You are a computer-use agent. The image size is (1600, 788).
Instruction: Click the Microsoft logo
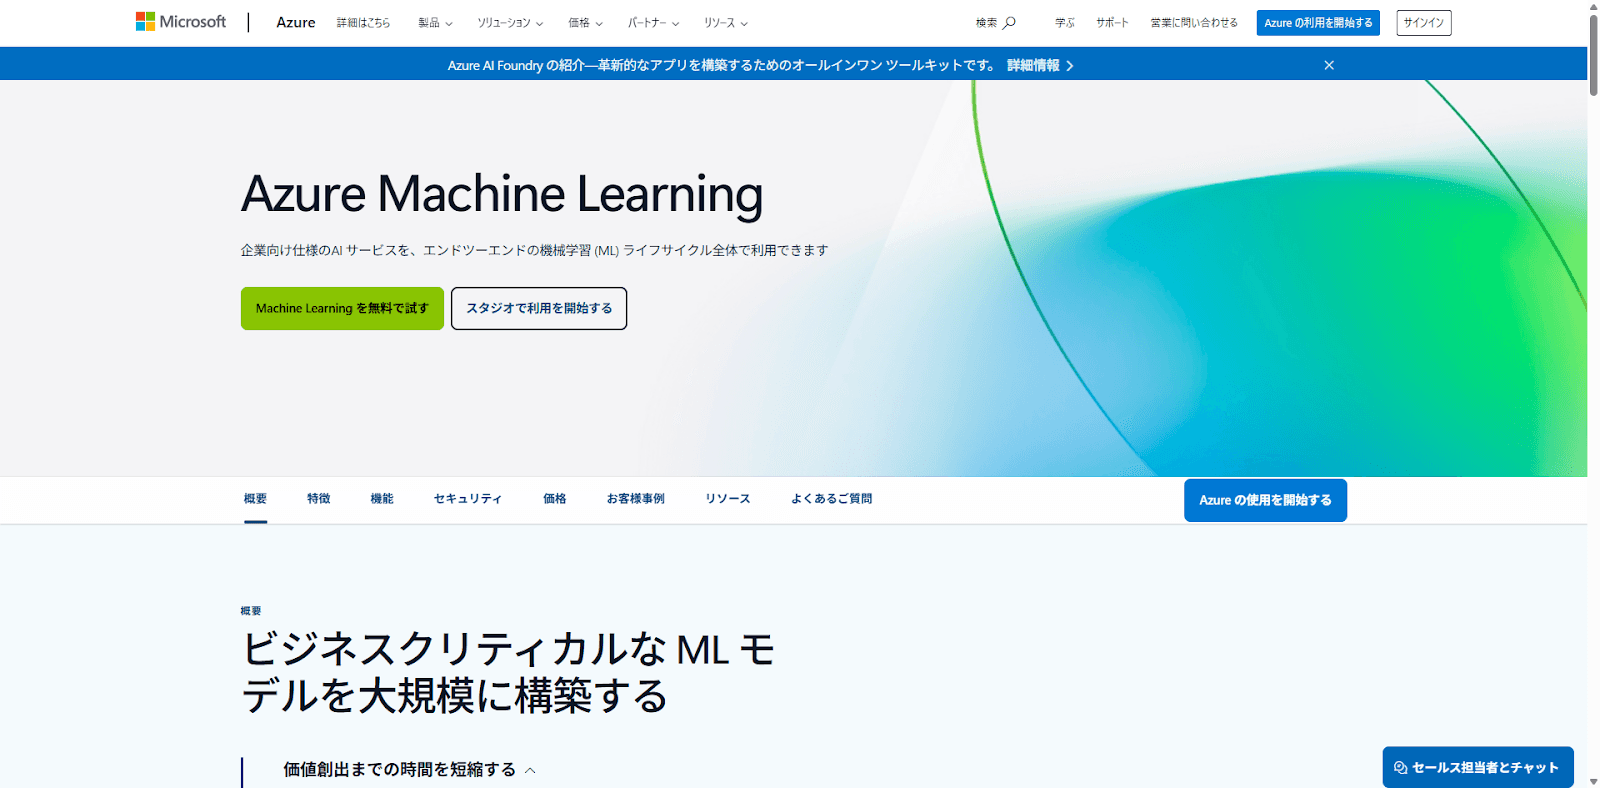click(181, 22)
